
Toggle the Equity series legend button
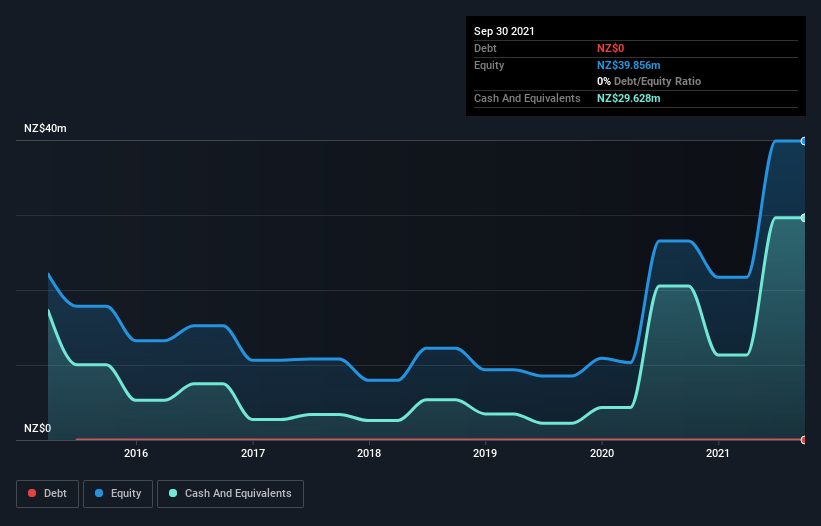point(118,494)
